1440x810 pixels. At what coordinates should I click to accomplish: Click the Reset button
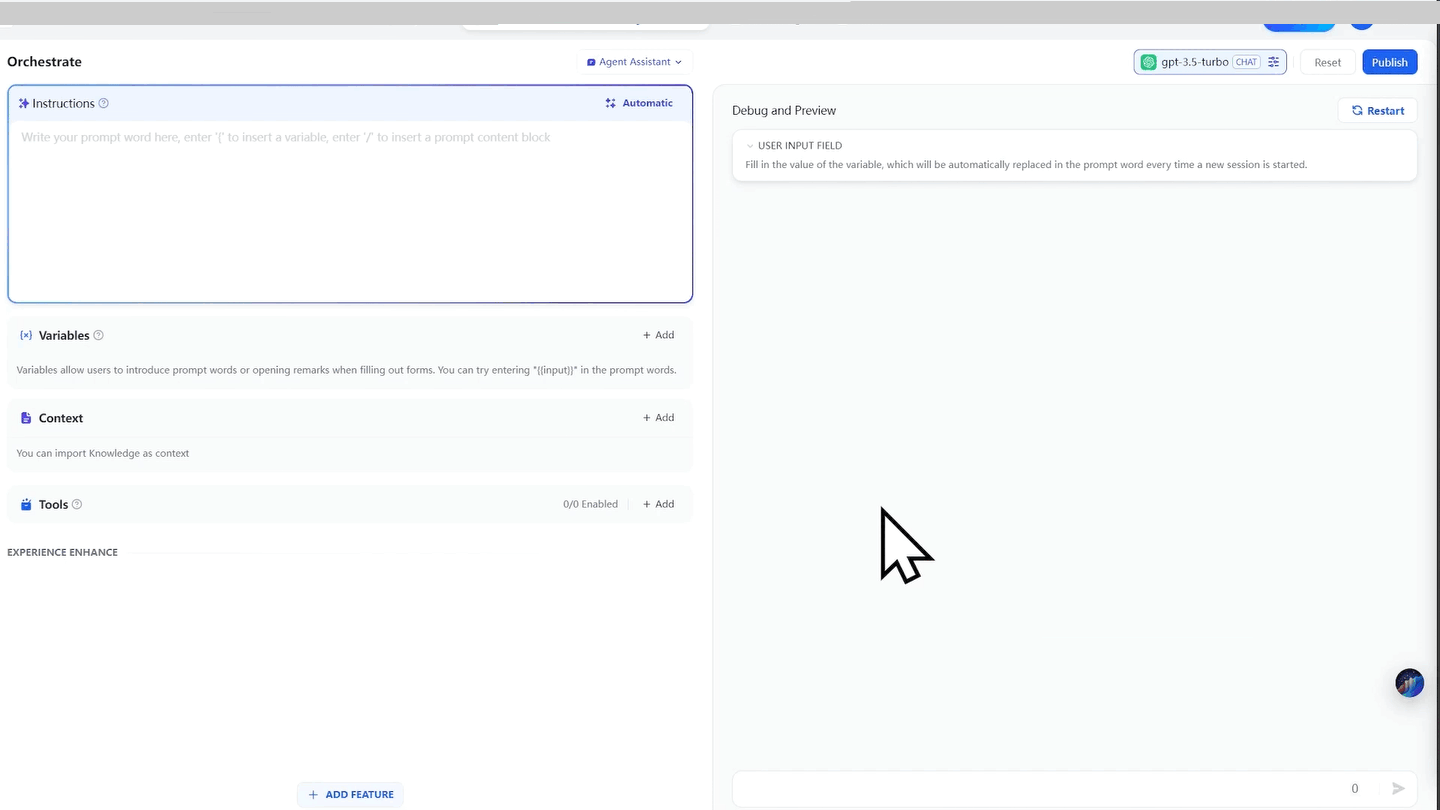coord(1327,62)
